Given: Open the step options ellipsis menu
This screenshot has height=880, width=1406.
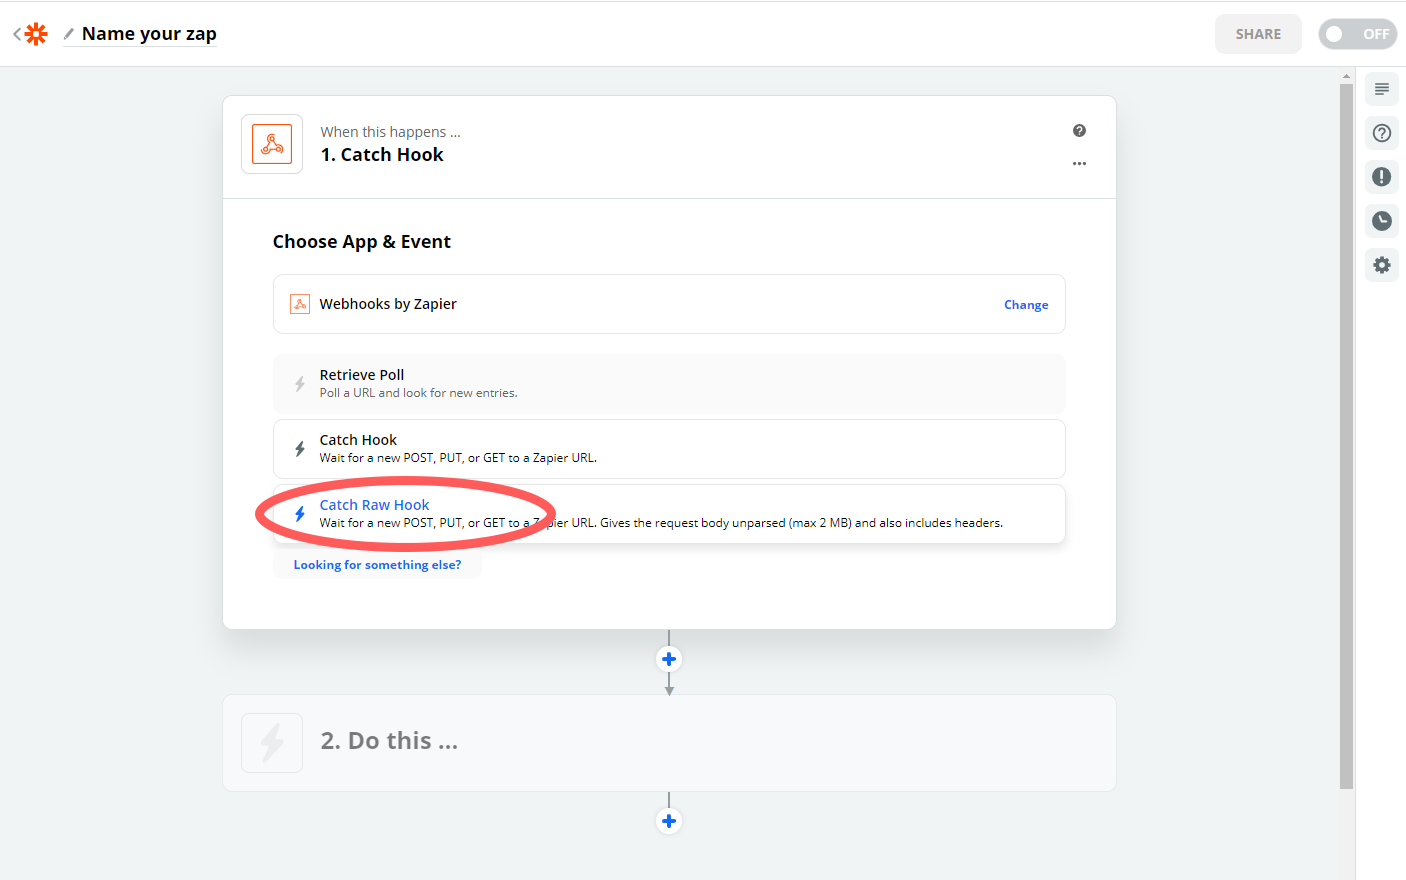Looking at the screenshot, I should (x=1079, y=163).
